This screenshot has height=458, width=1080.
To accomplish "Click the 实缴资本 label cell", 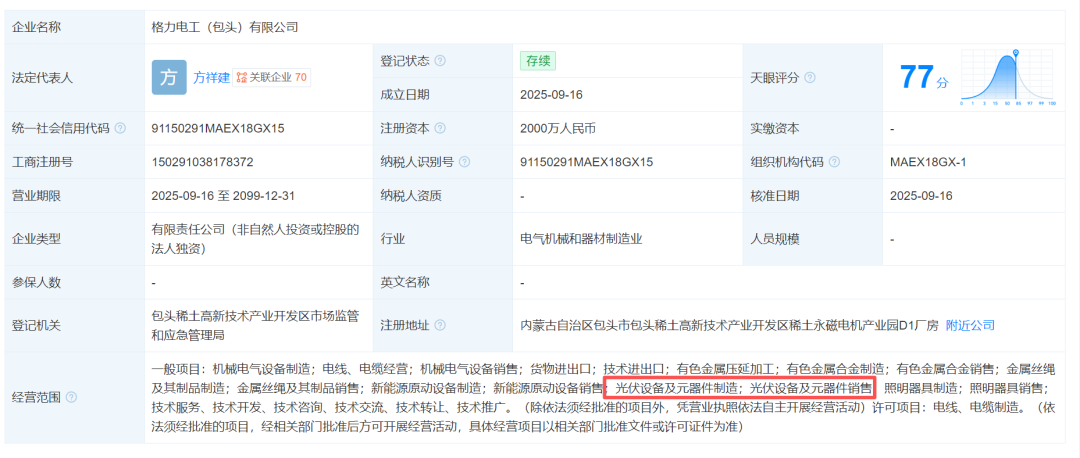I will (x=812, y=128).
